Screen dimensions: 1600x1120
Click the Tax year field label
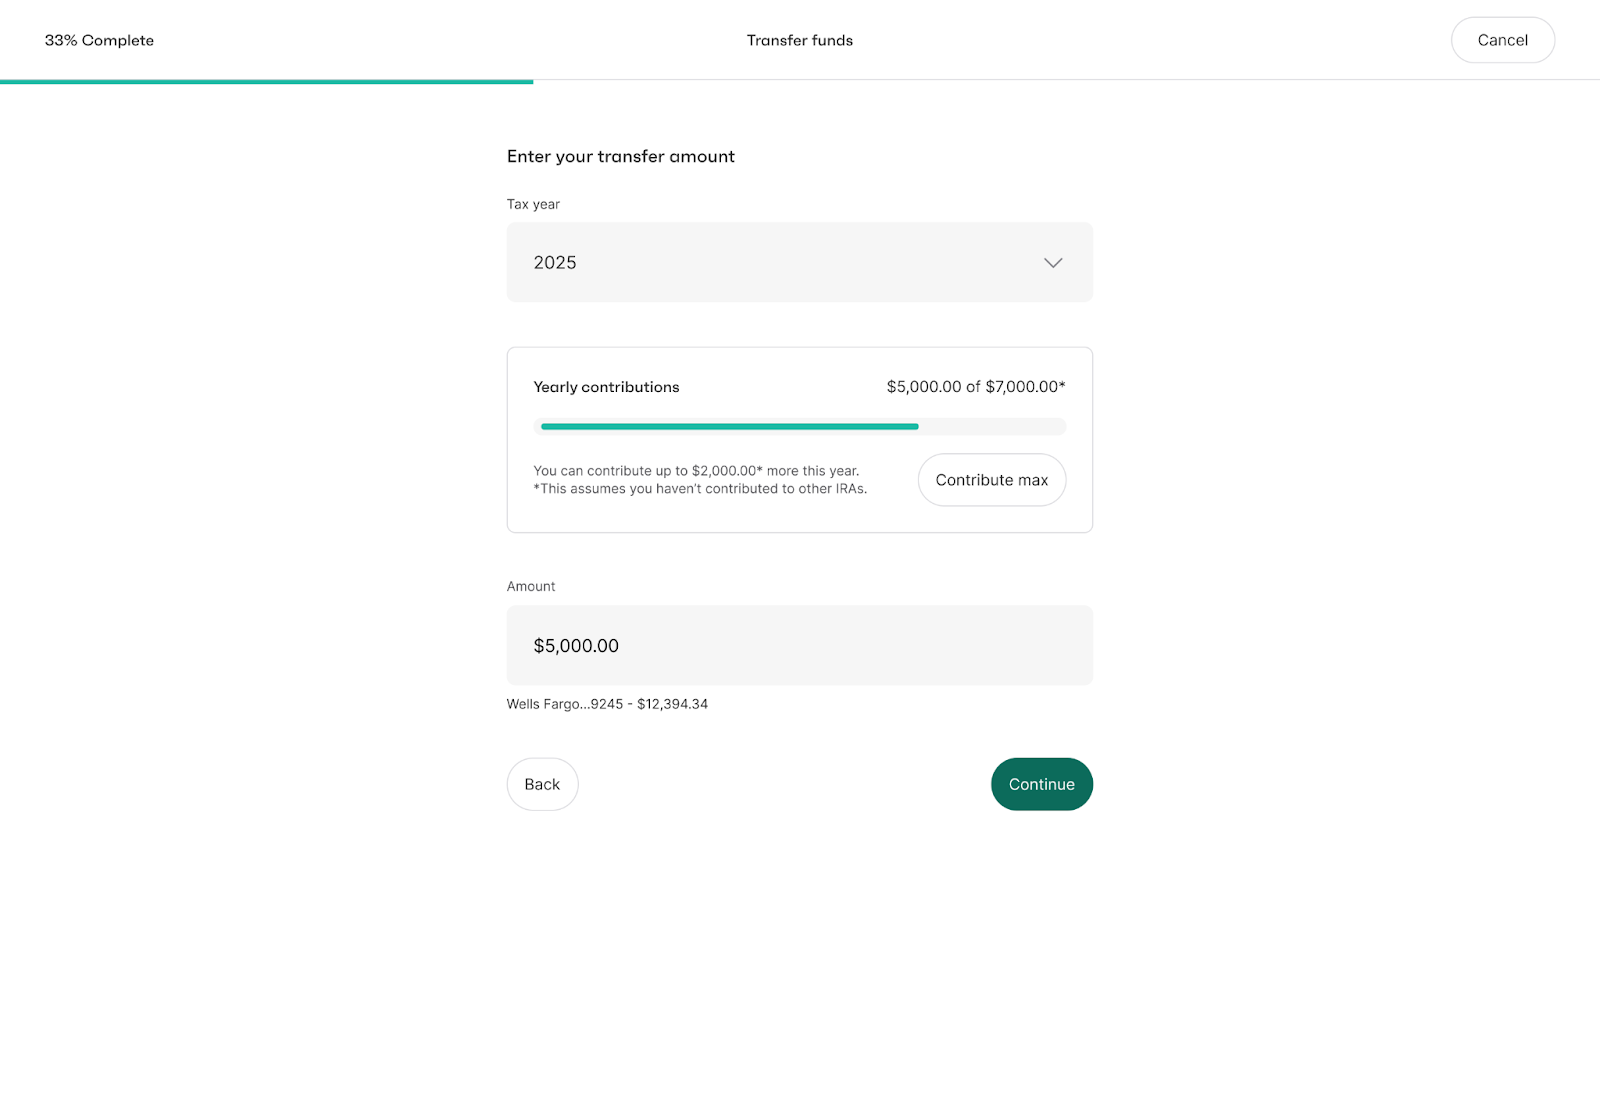[533, 204]
